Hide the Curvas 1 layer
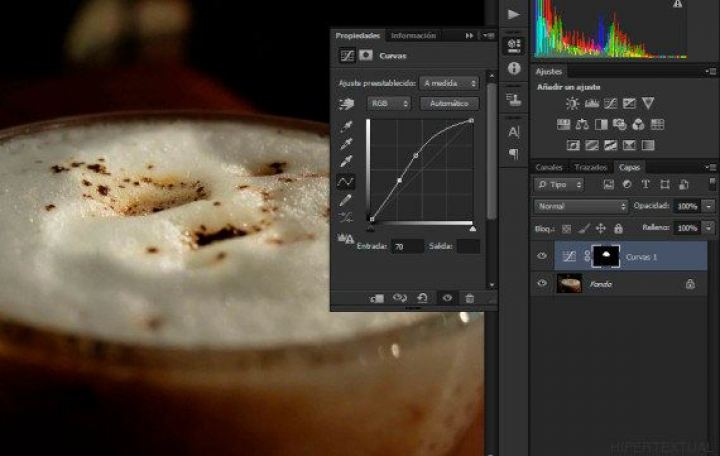This screenshot has width=720, height=456. point(542,256)
